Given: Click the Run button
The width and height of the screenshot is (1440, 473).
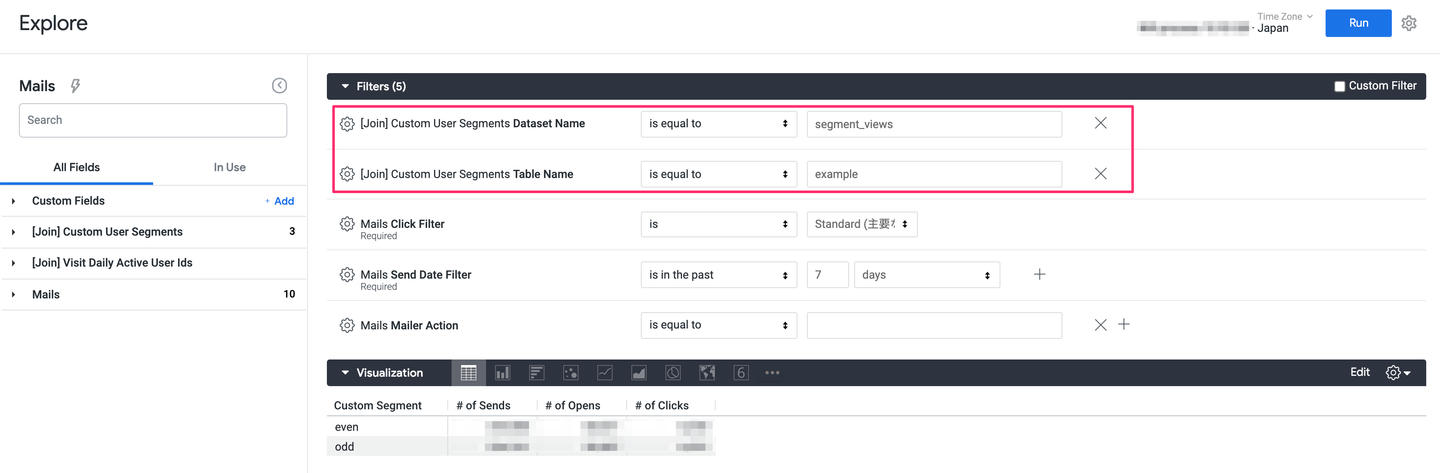Looking at the screenshot, I should 1358,23.
